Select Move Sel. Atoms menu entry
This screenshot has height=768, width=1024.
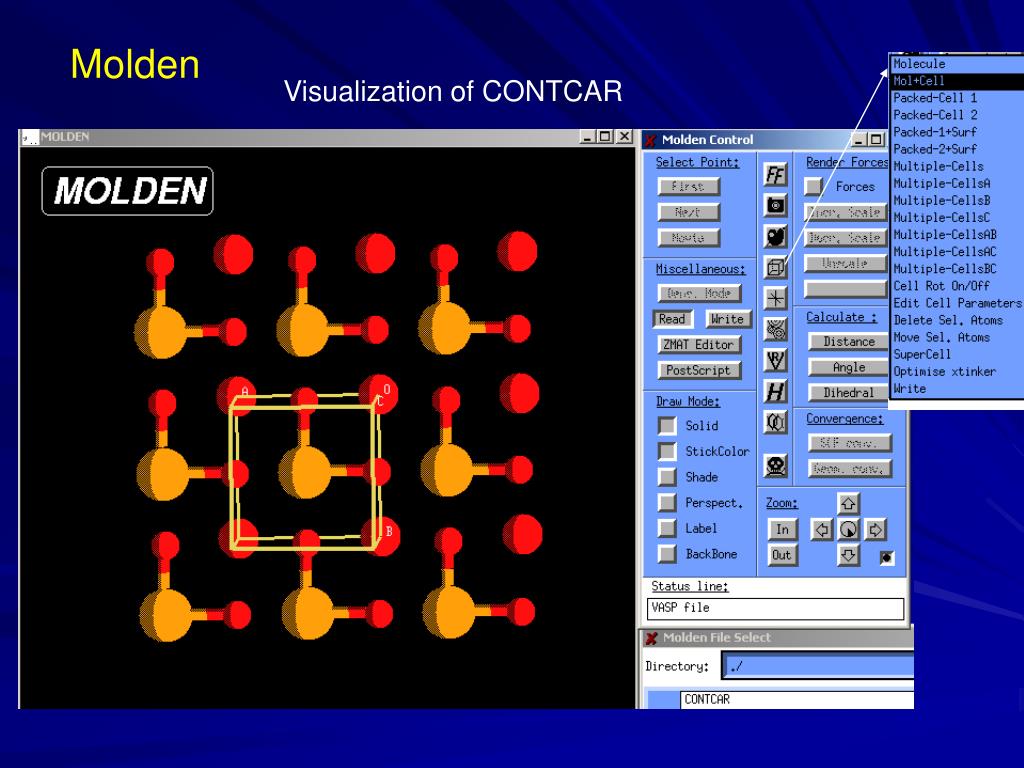tap(957, 337)
